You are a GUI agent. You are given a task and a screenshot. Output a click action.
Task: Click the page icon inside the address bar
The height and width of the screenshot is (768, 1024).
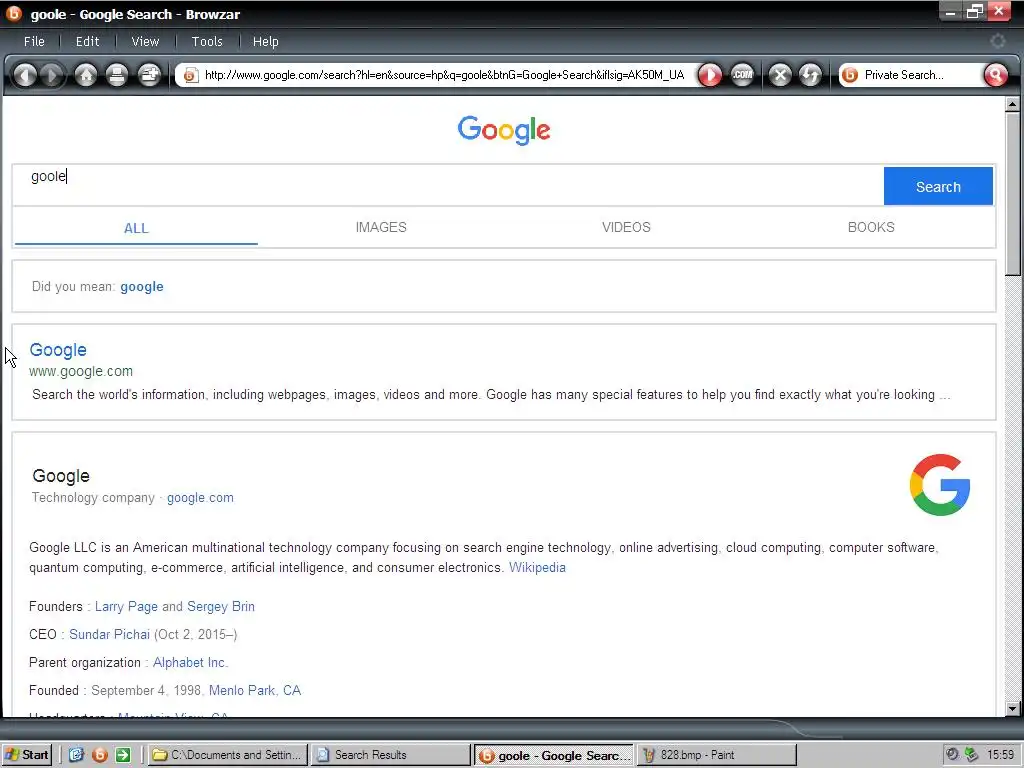pyautogui.click(x=190, y=76)
